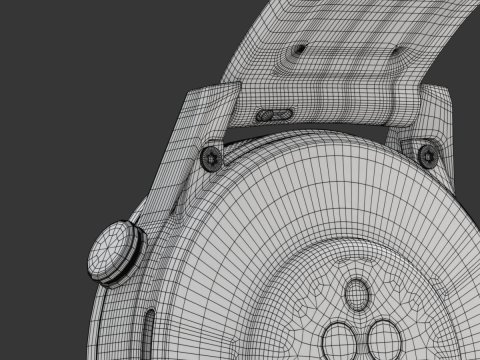Image resolution: width=480 pixels, height=360 pixels.
Task: Select the strap quick-release slider
Action: pos(274,115)
